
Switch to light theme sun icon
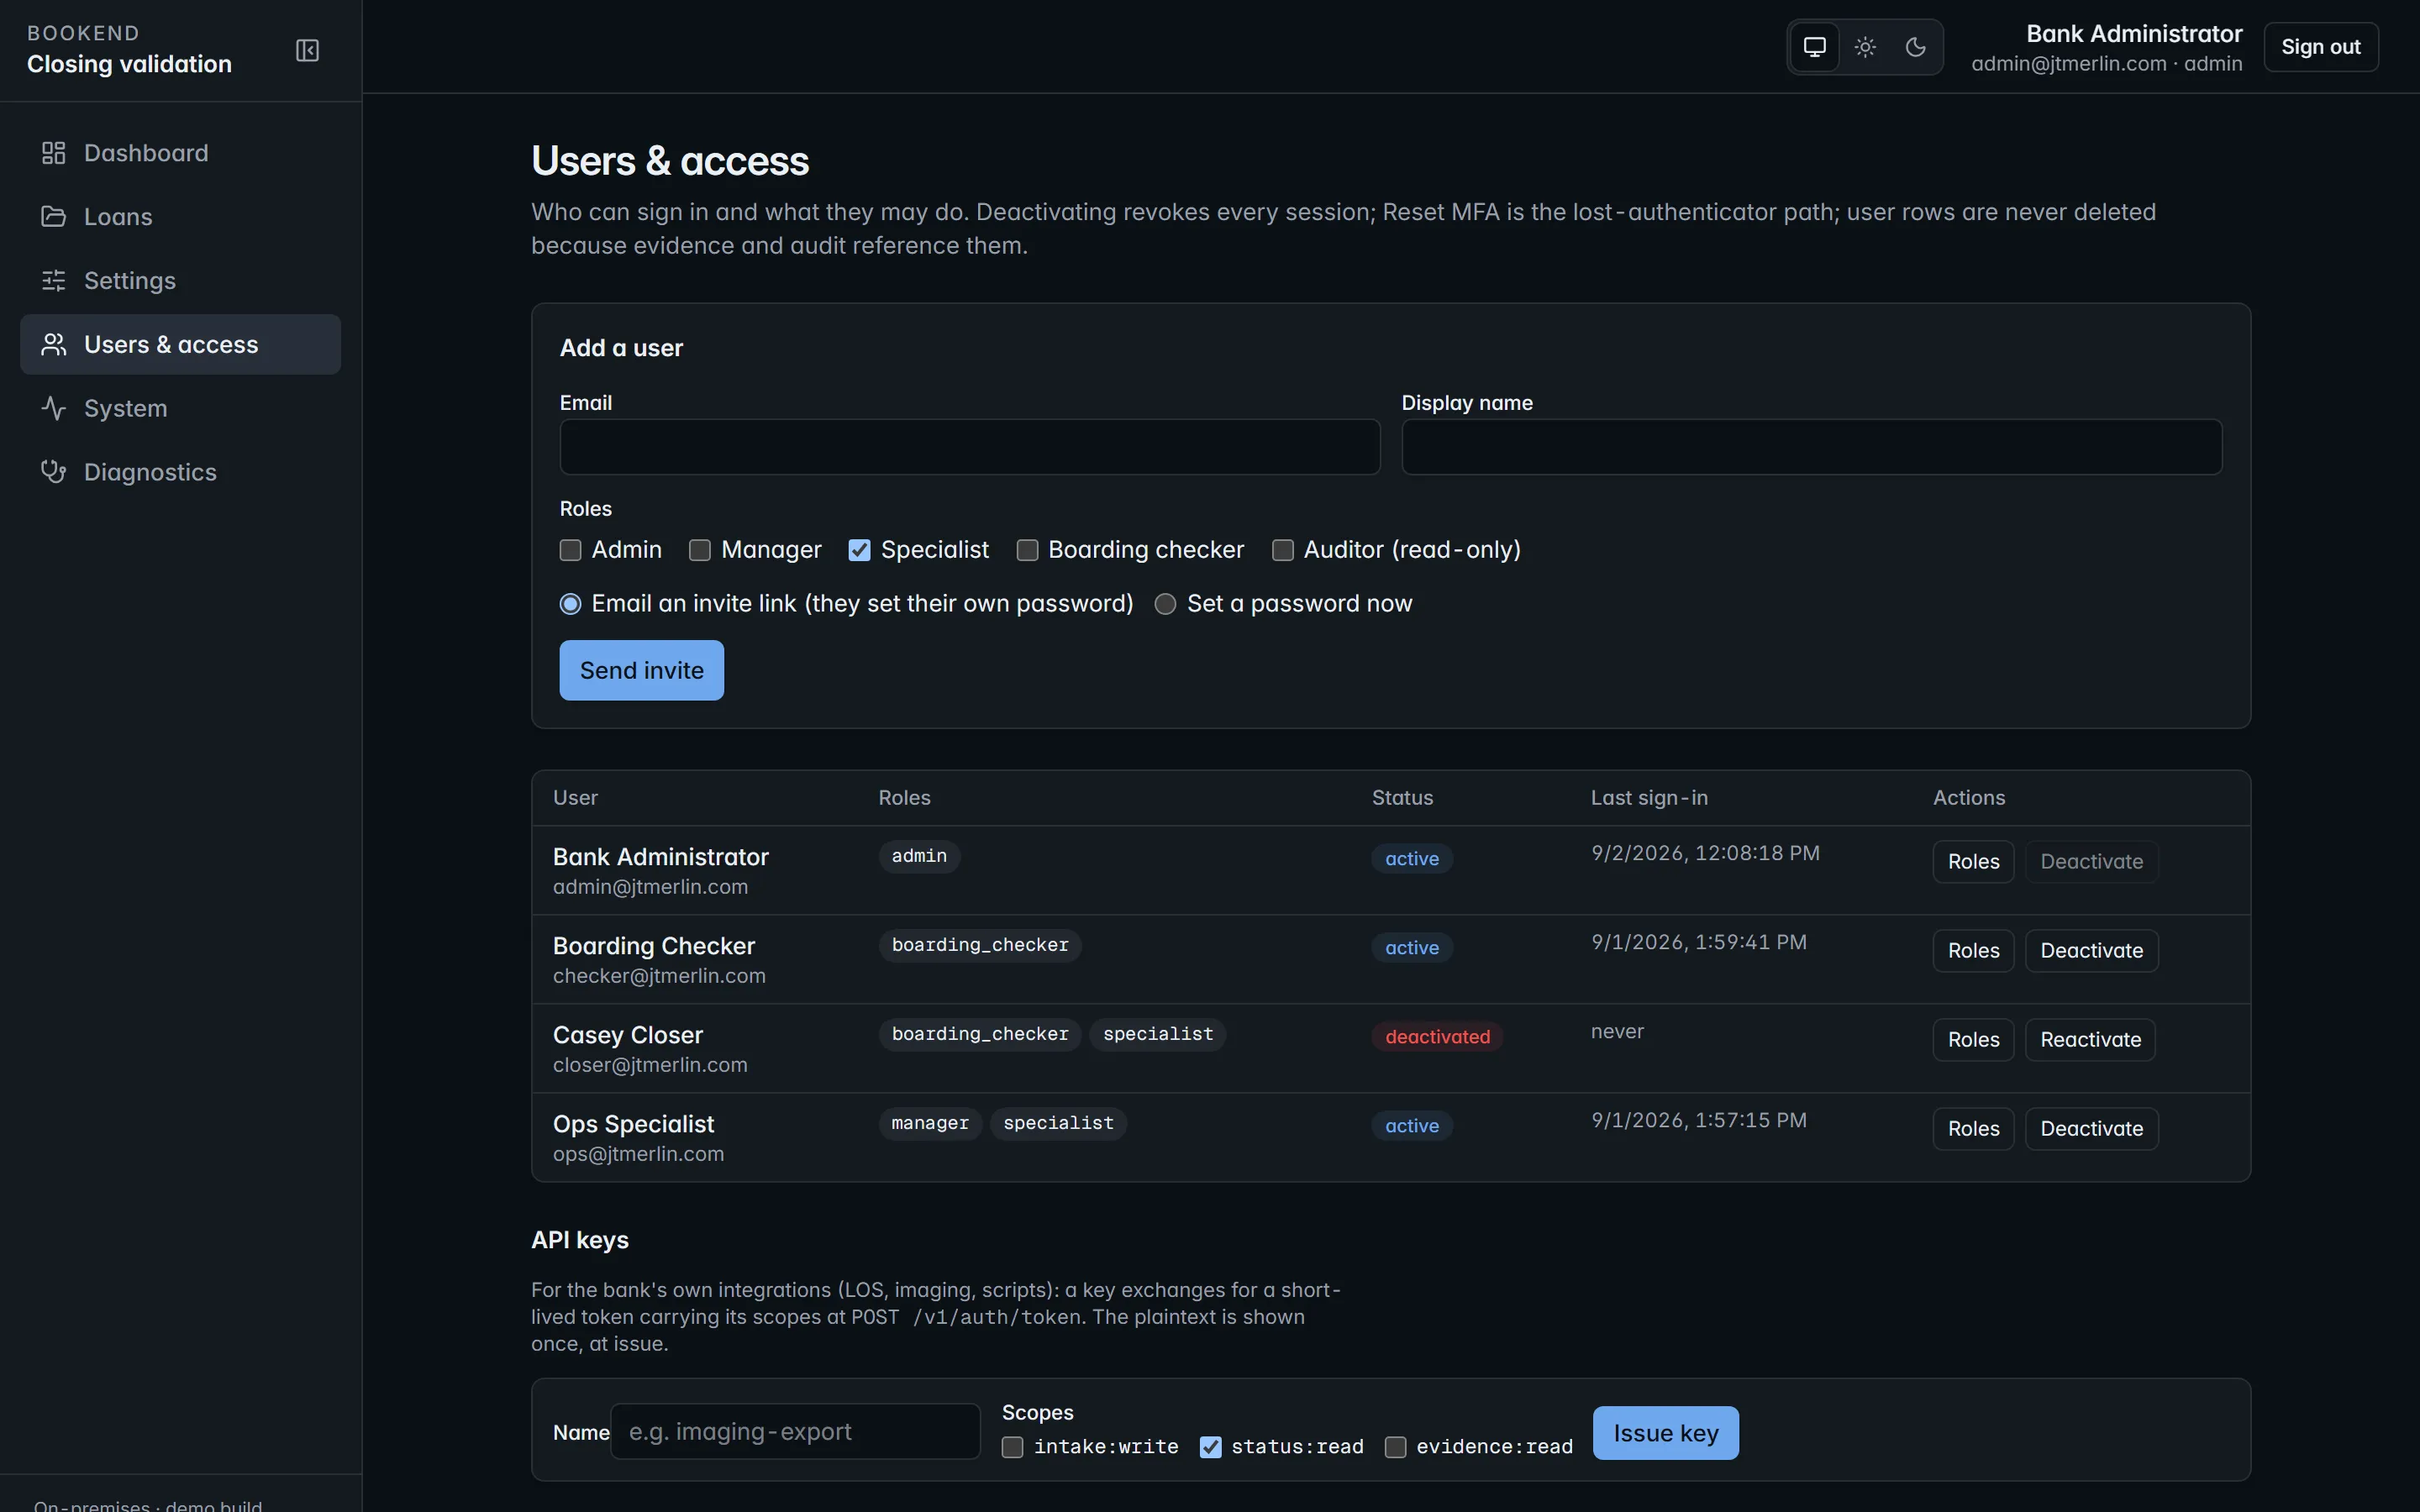click(x=1865, y=47)
